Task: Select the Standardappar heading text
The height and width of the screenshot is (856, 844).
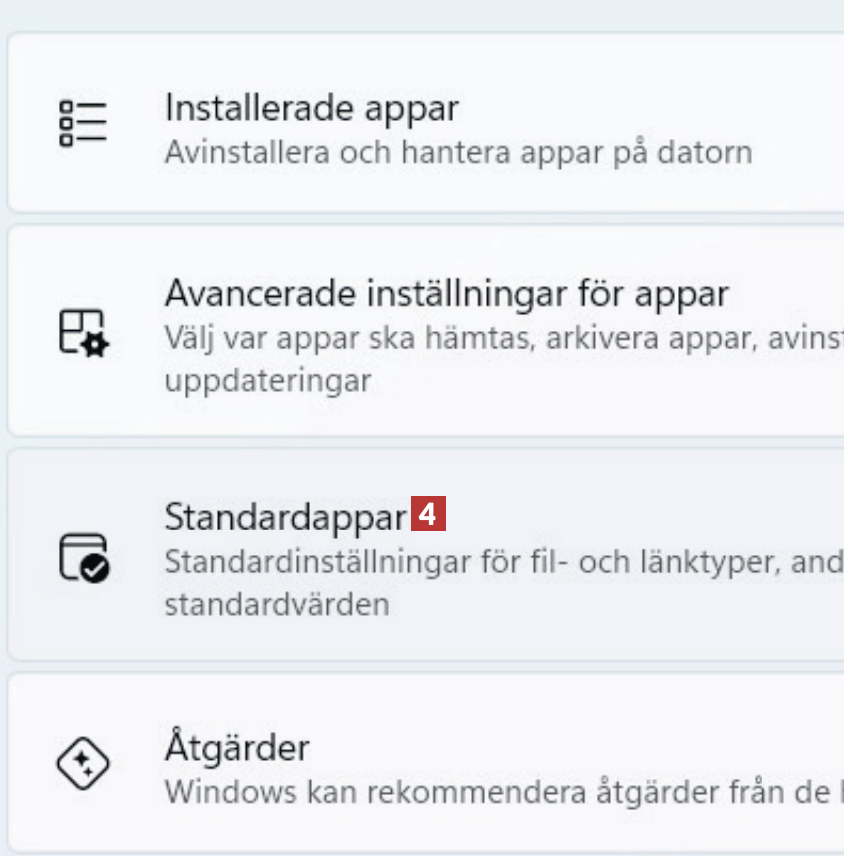Action: pyautogui.click(x=285, y=516)
